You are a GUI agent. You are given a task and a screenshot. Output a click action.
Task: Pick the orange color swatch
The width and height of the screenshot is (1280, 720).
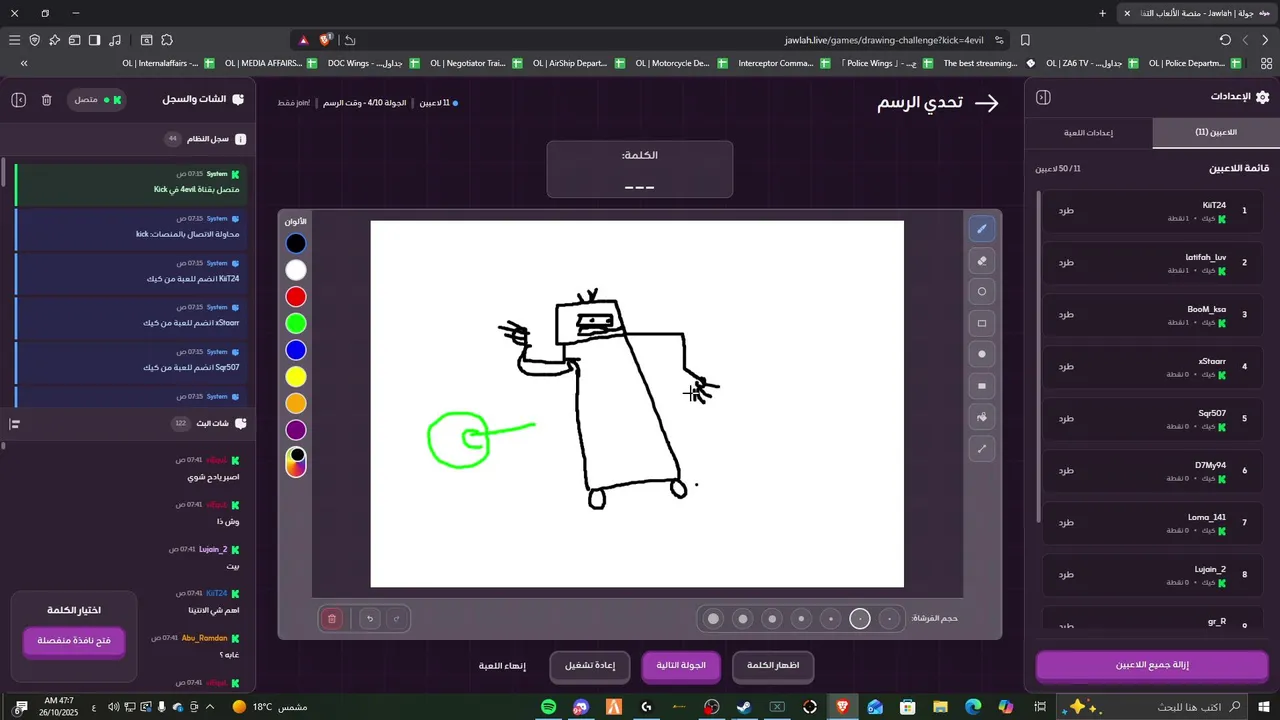point(296,403)
